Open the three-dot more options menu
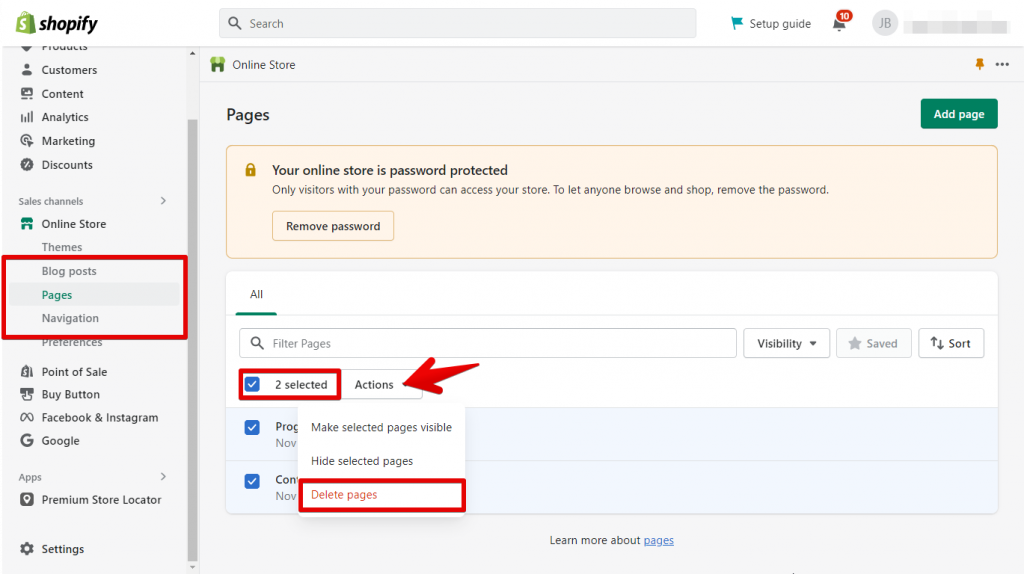1024x574 pixels. pos(1002,65)
